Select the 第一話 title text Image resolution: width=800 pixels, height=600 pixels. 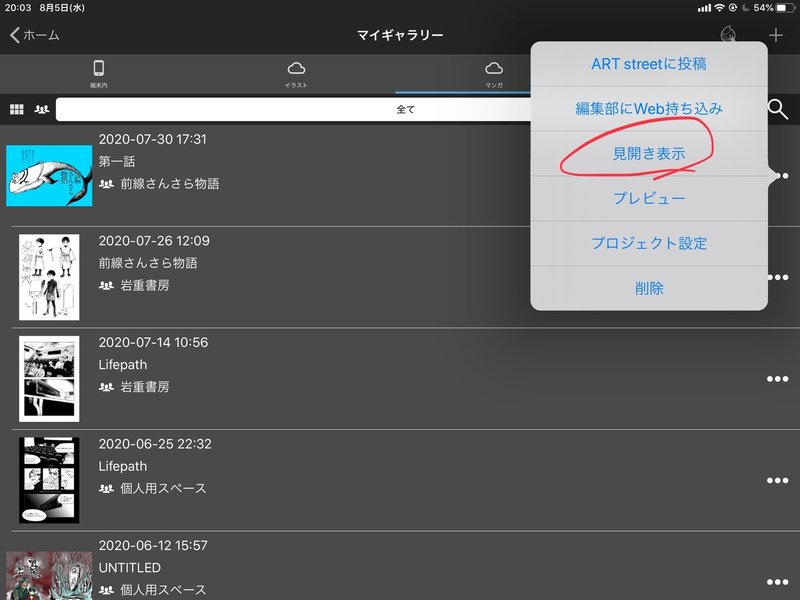117,161
